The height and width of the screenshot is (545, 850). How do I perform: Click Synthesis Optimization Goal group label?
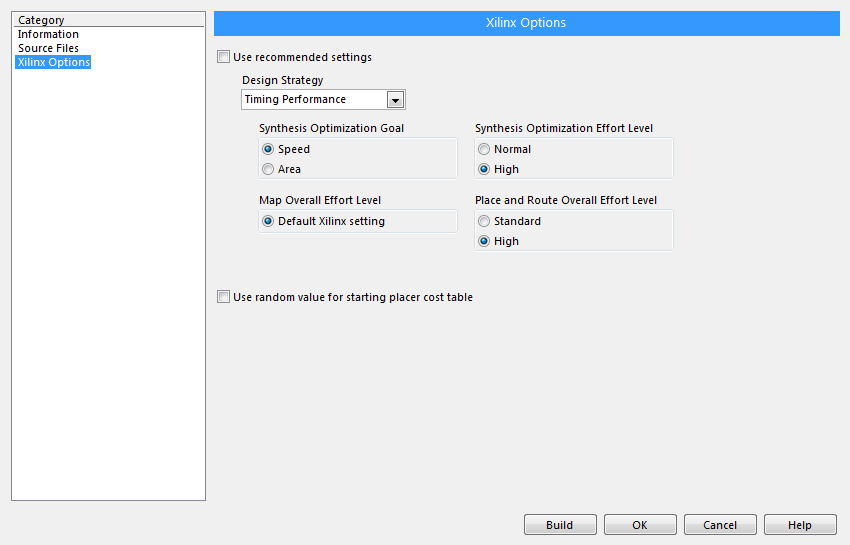click(331, 129)
